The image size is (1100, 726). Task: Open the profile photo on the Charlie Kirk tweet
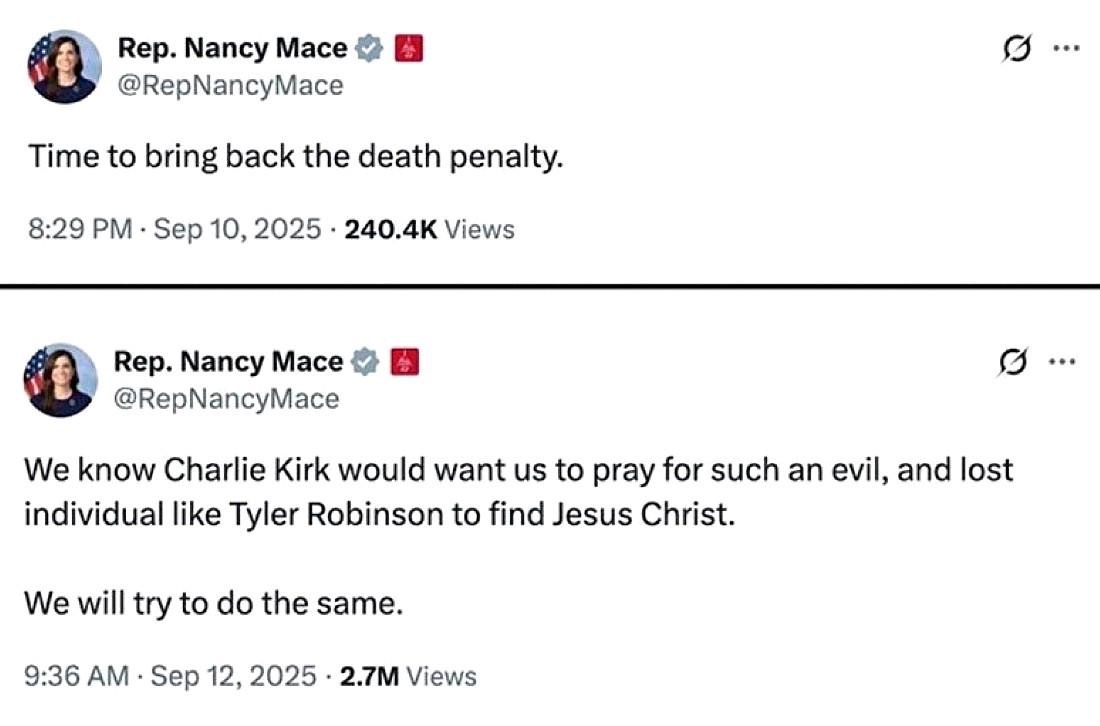[x=62, y=380]
